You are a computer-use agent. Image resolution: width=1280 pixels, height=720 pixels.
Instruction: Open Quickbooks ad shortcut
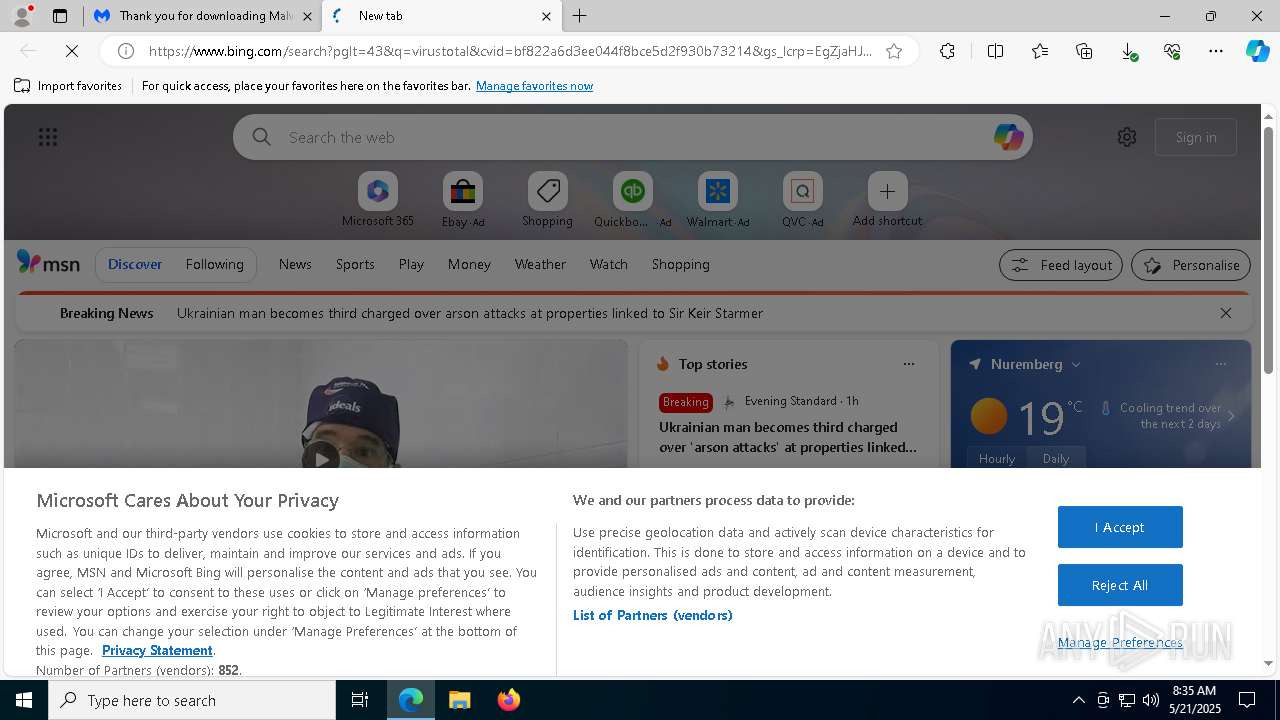coord(633,200)
